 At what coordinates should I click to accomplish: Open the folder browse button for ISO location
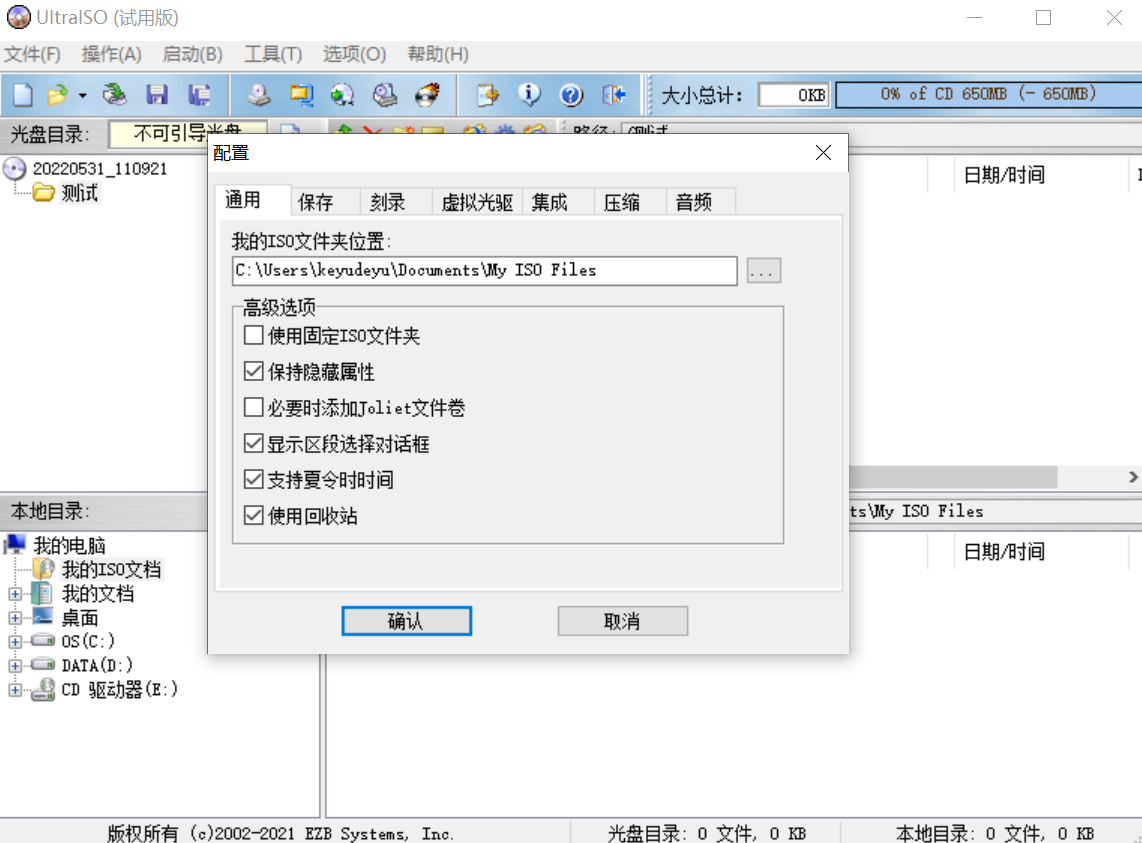click(763, 270)
